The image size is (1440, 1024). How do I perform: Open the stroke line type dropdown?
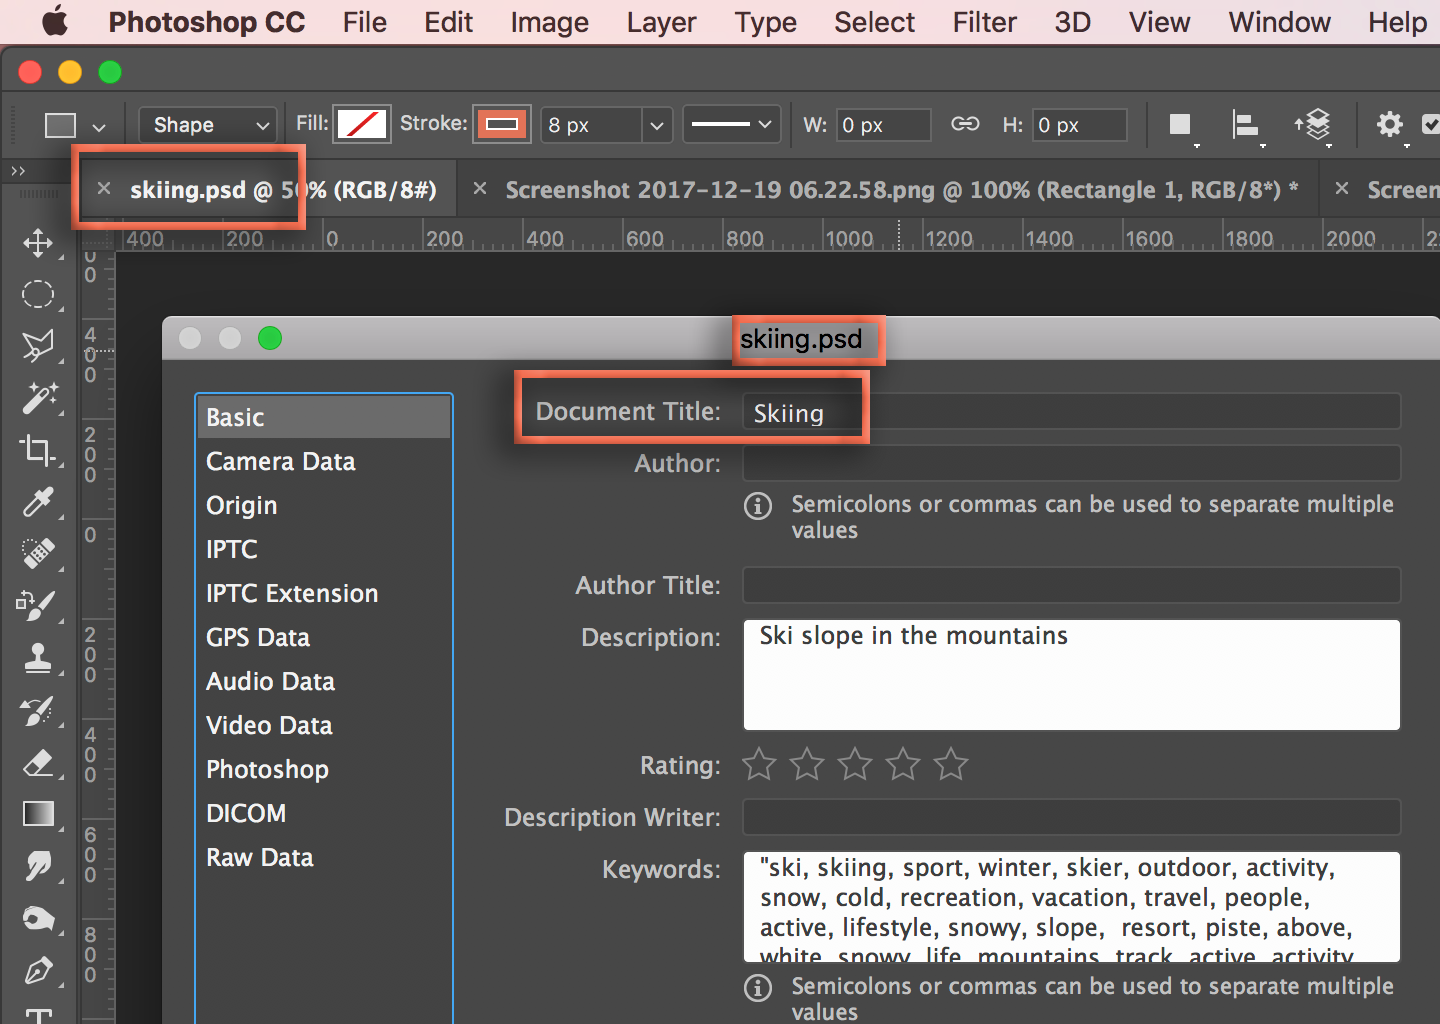[732, 125]
